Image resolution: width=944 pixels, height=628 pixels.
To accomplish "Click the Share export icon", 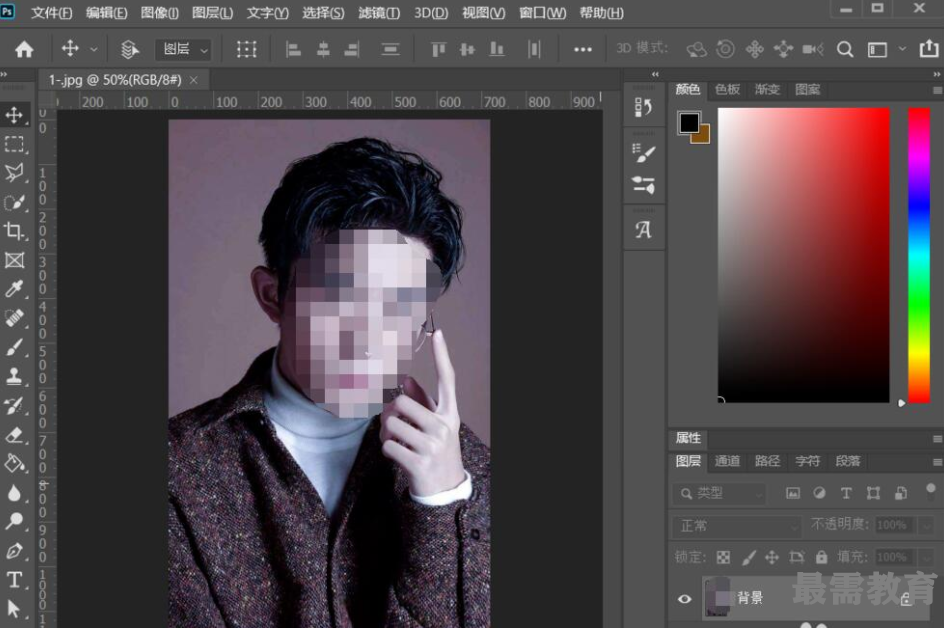I will (x=929, y=48).
